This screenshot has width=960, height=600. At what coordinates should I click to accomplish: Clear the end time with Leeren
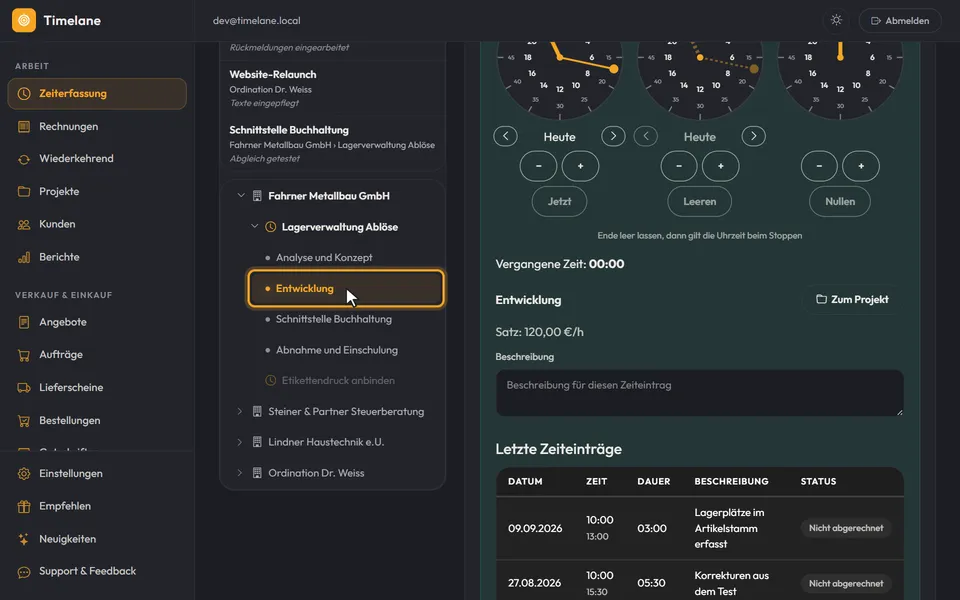coord(699,201)
